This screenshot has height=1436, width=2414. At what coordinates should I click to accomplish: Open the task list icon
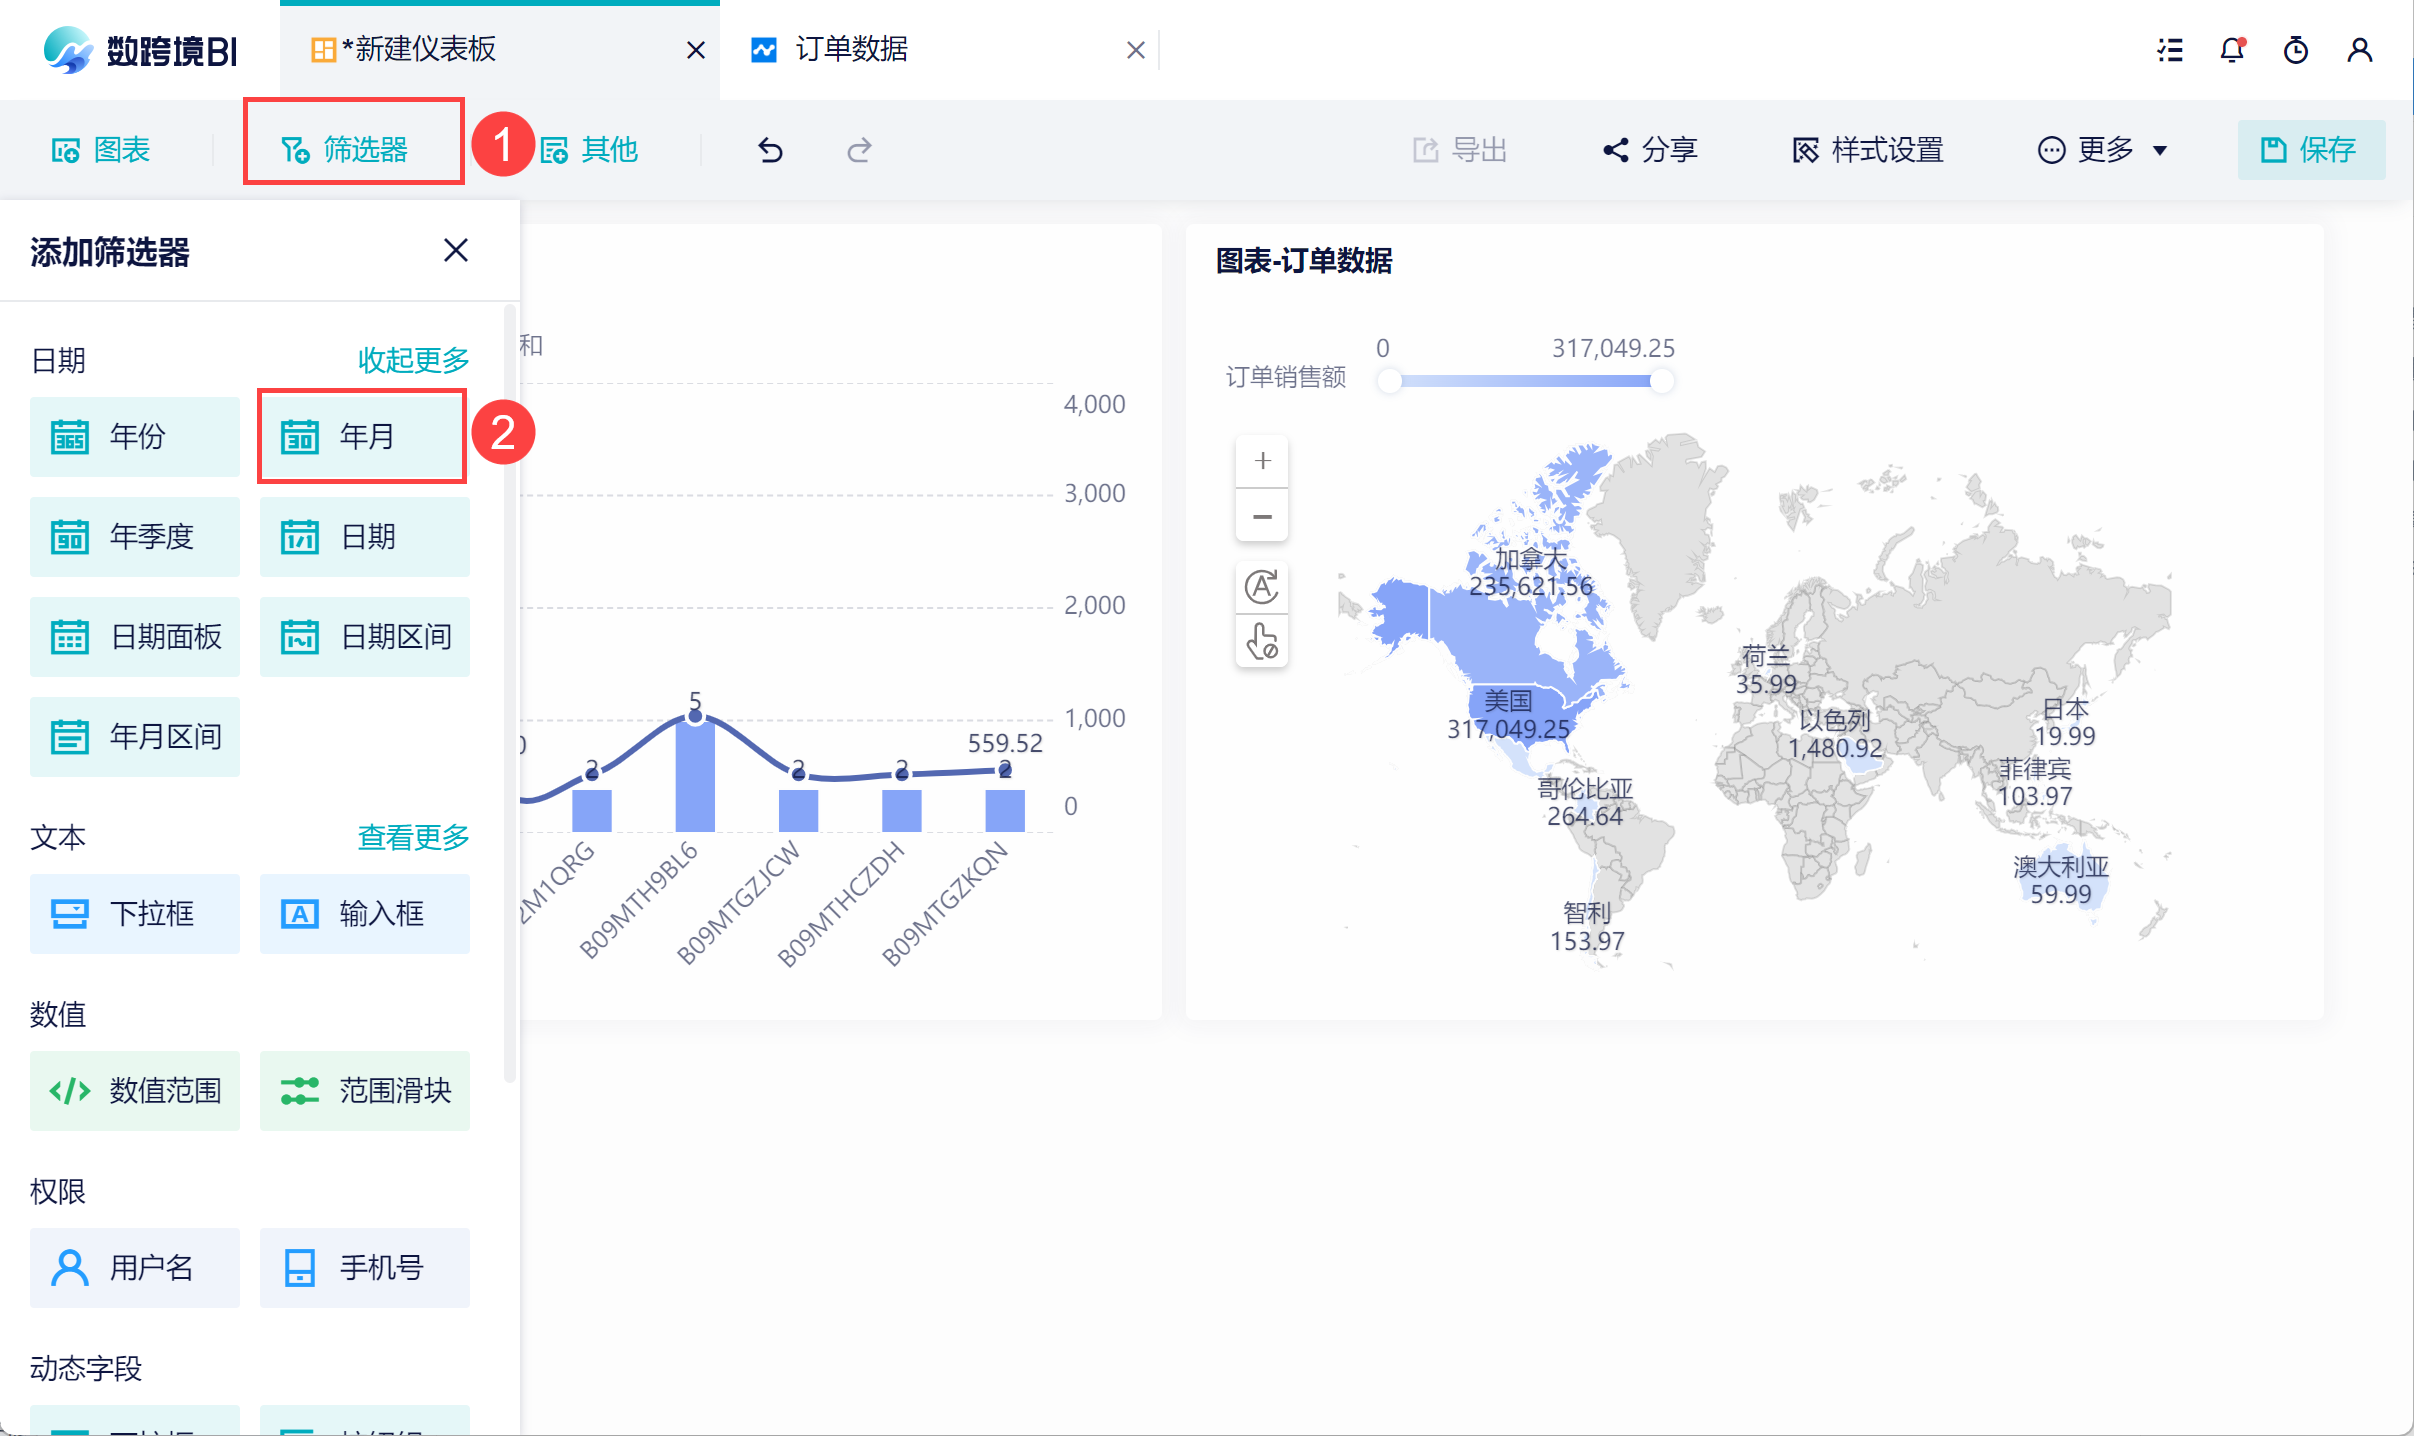[2170, 50]
